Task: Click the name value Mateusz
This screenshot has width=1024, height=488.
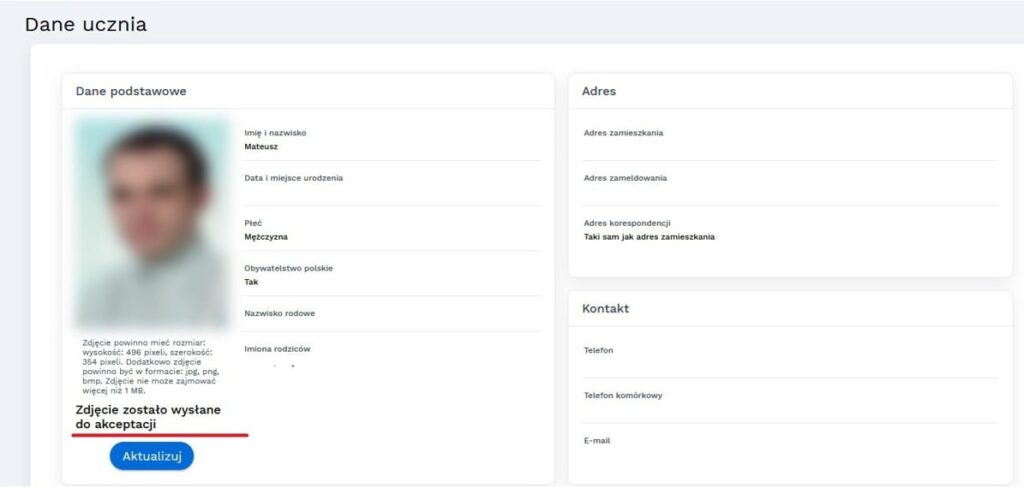Action: tap(261, 146)
